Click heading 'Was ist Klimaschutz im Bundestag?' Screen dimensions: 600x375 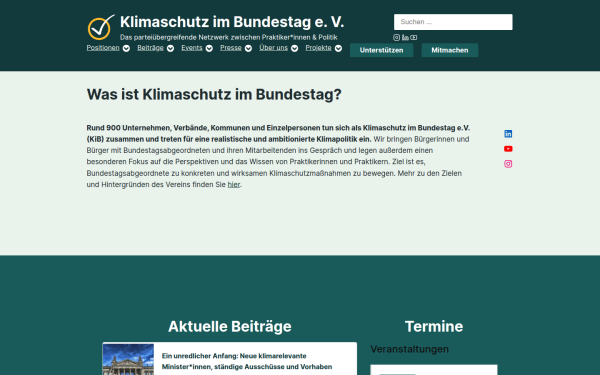[x=214, y=94]
